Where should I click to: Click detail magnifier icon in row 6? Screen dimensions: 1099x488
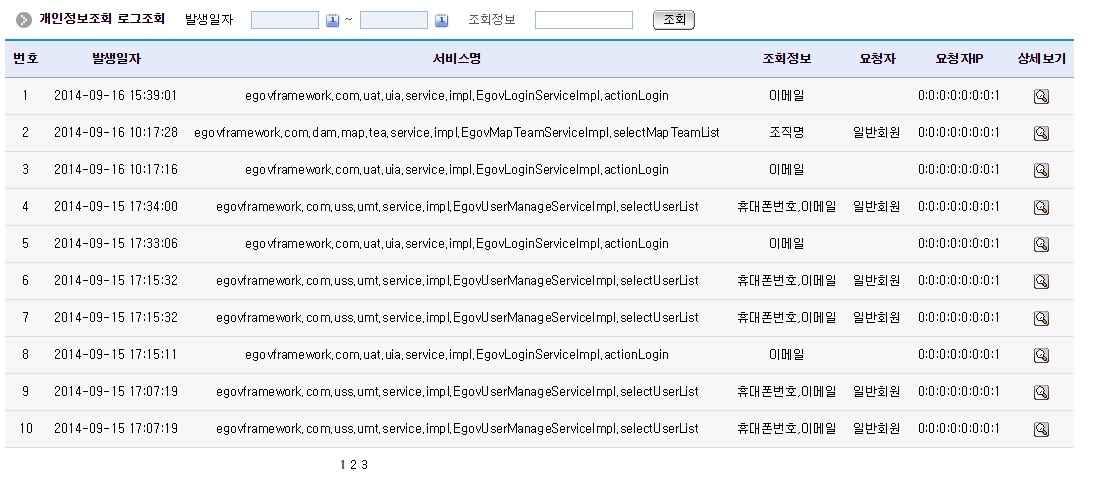[x=1040, y=281]
